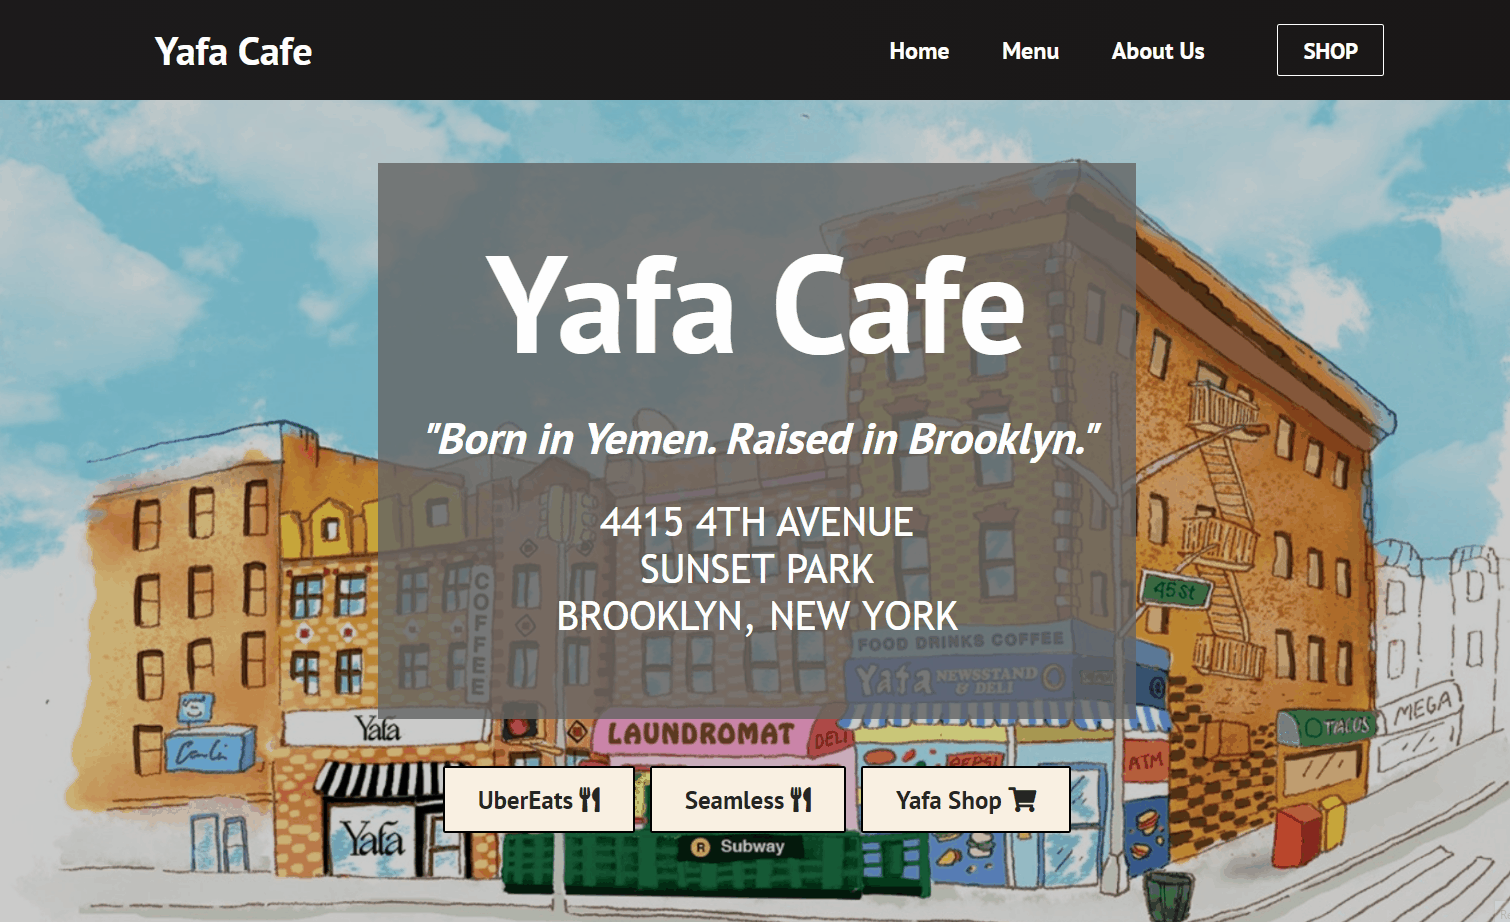Open the Menu page in navbar
The height and width of the screenshot is (922, 1510).
click(x=1030, y=51)
